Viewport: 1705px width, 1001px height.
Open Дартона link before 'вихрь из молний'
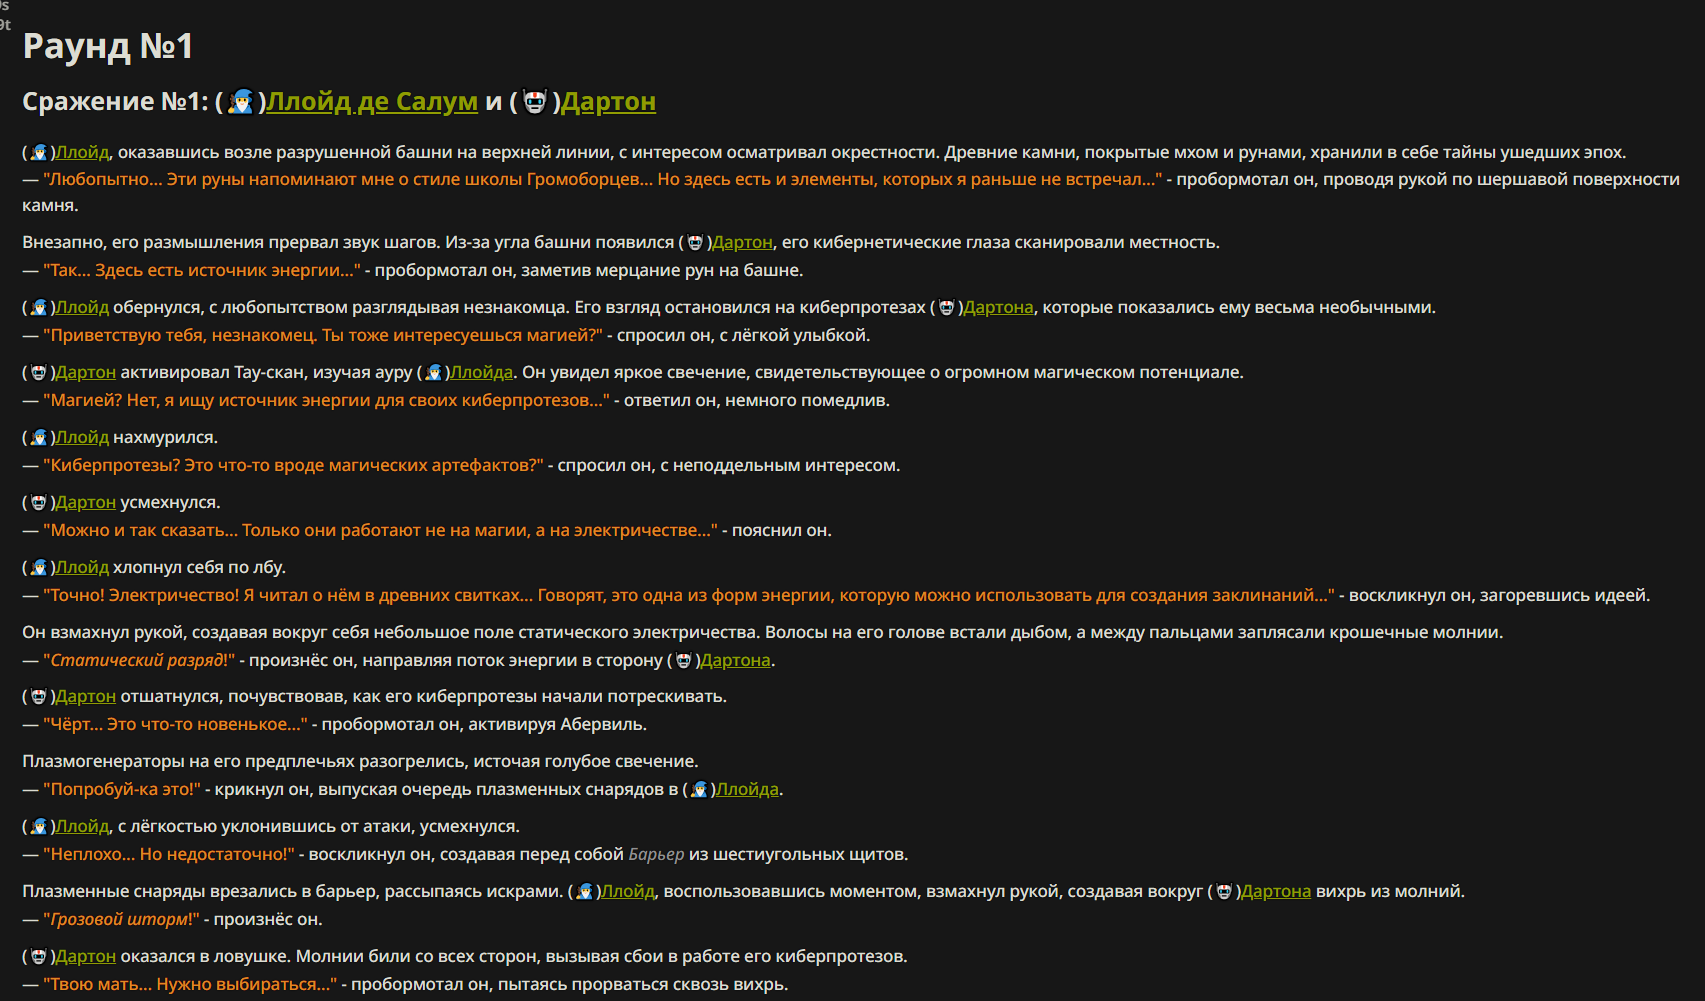(1276, 891)
